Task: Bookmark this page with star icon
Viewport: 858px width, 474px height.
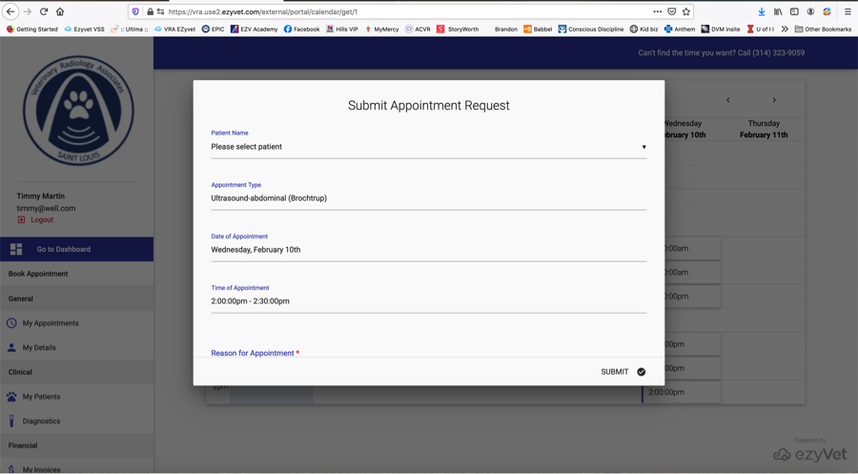Action: pos(686,12)
